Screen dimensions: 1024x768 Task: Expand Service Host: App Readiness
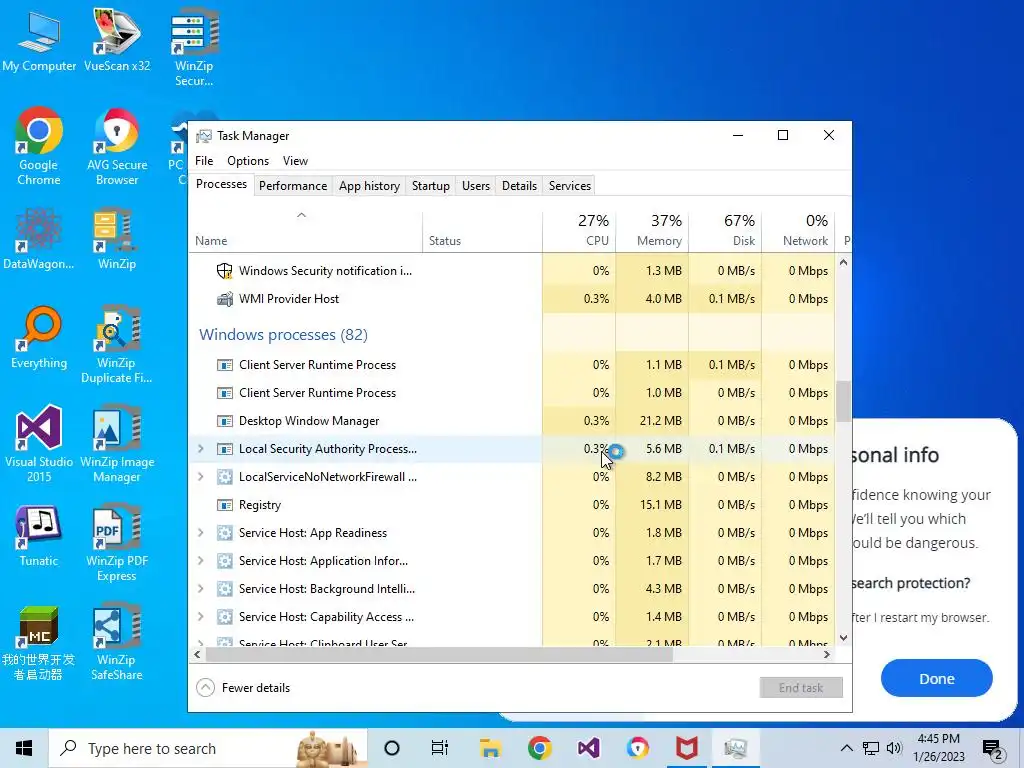click(200, 534)
